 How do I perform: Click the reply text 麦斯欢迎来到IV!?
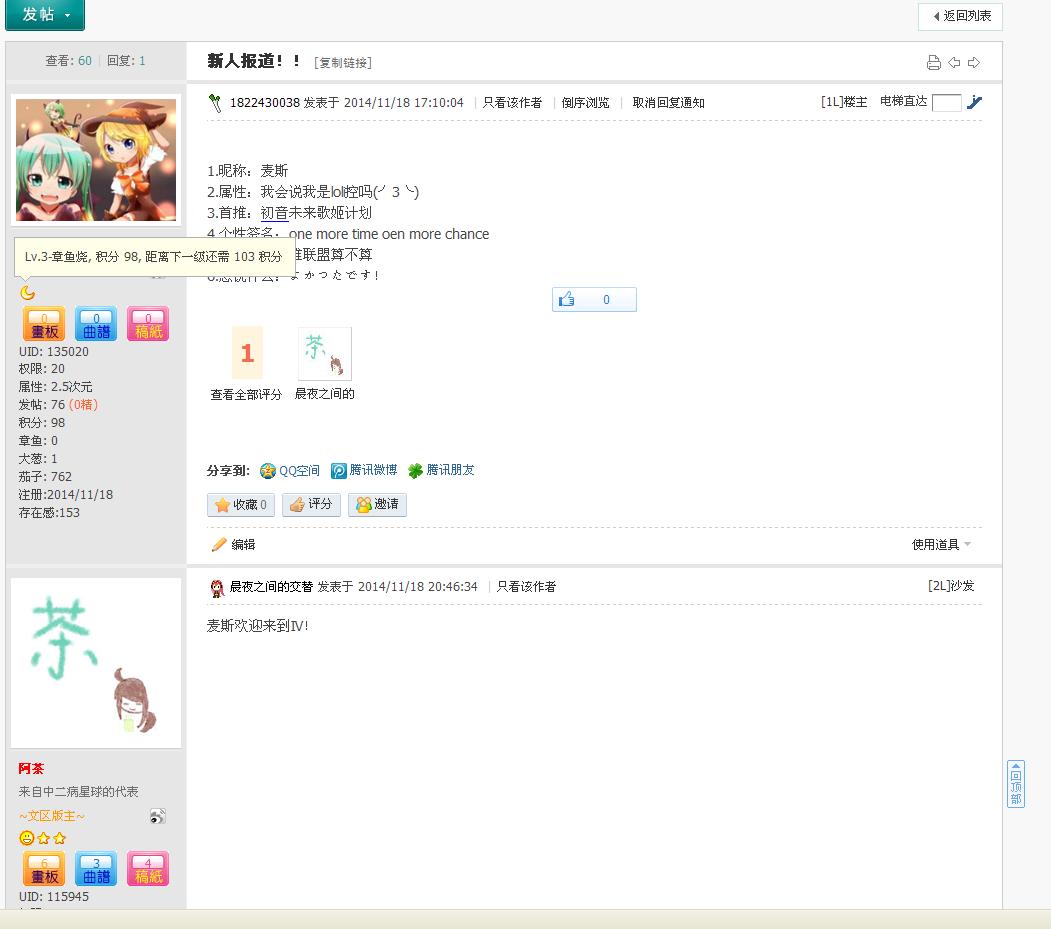point(257,626)
